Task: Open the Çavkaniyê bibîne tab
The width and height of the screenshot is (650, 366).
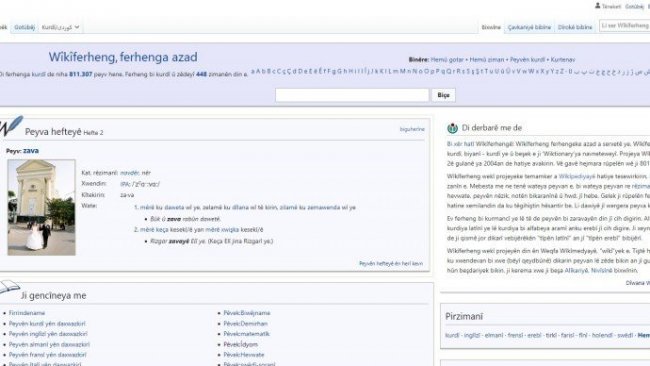Action: [x=529, y=27]
